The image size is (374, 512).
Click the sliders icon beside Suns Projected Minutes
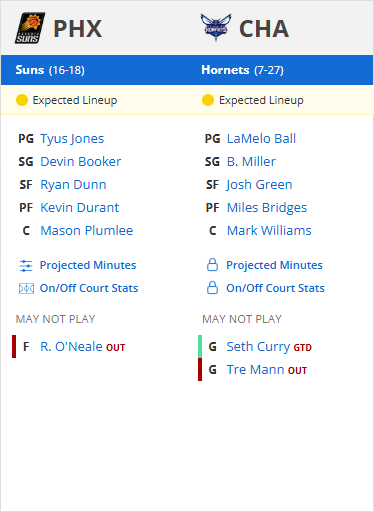26,266
